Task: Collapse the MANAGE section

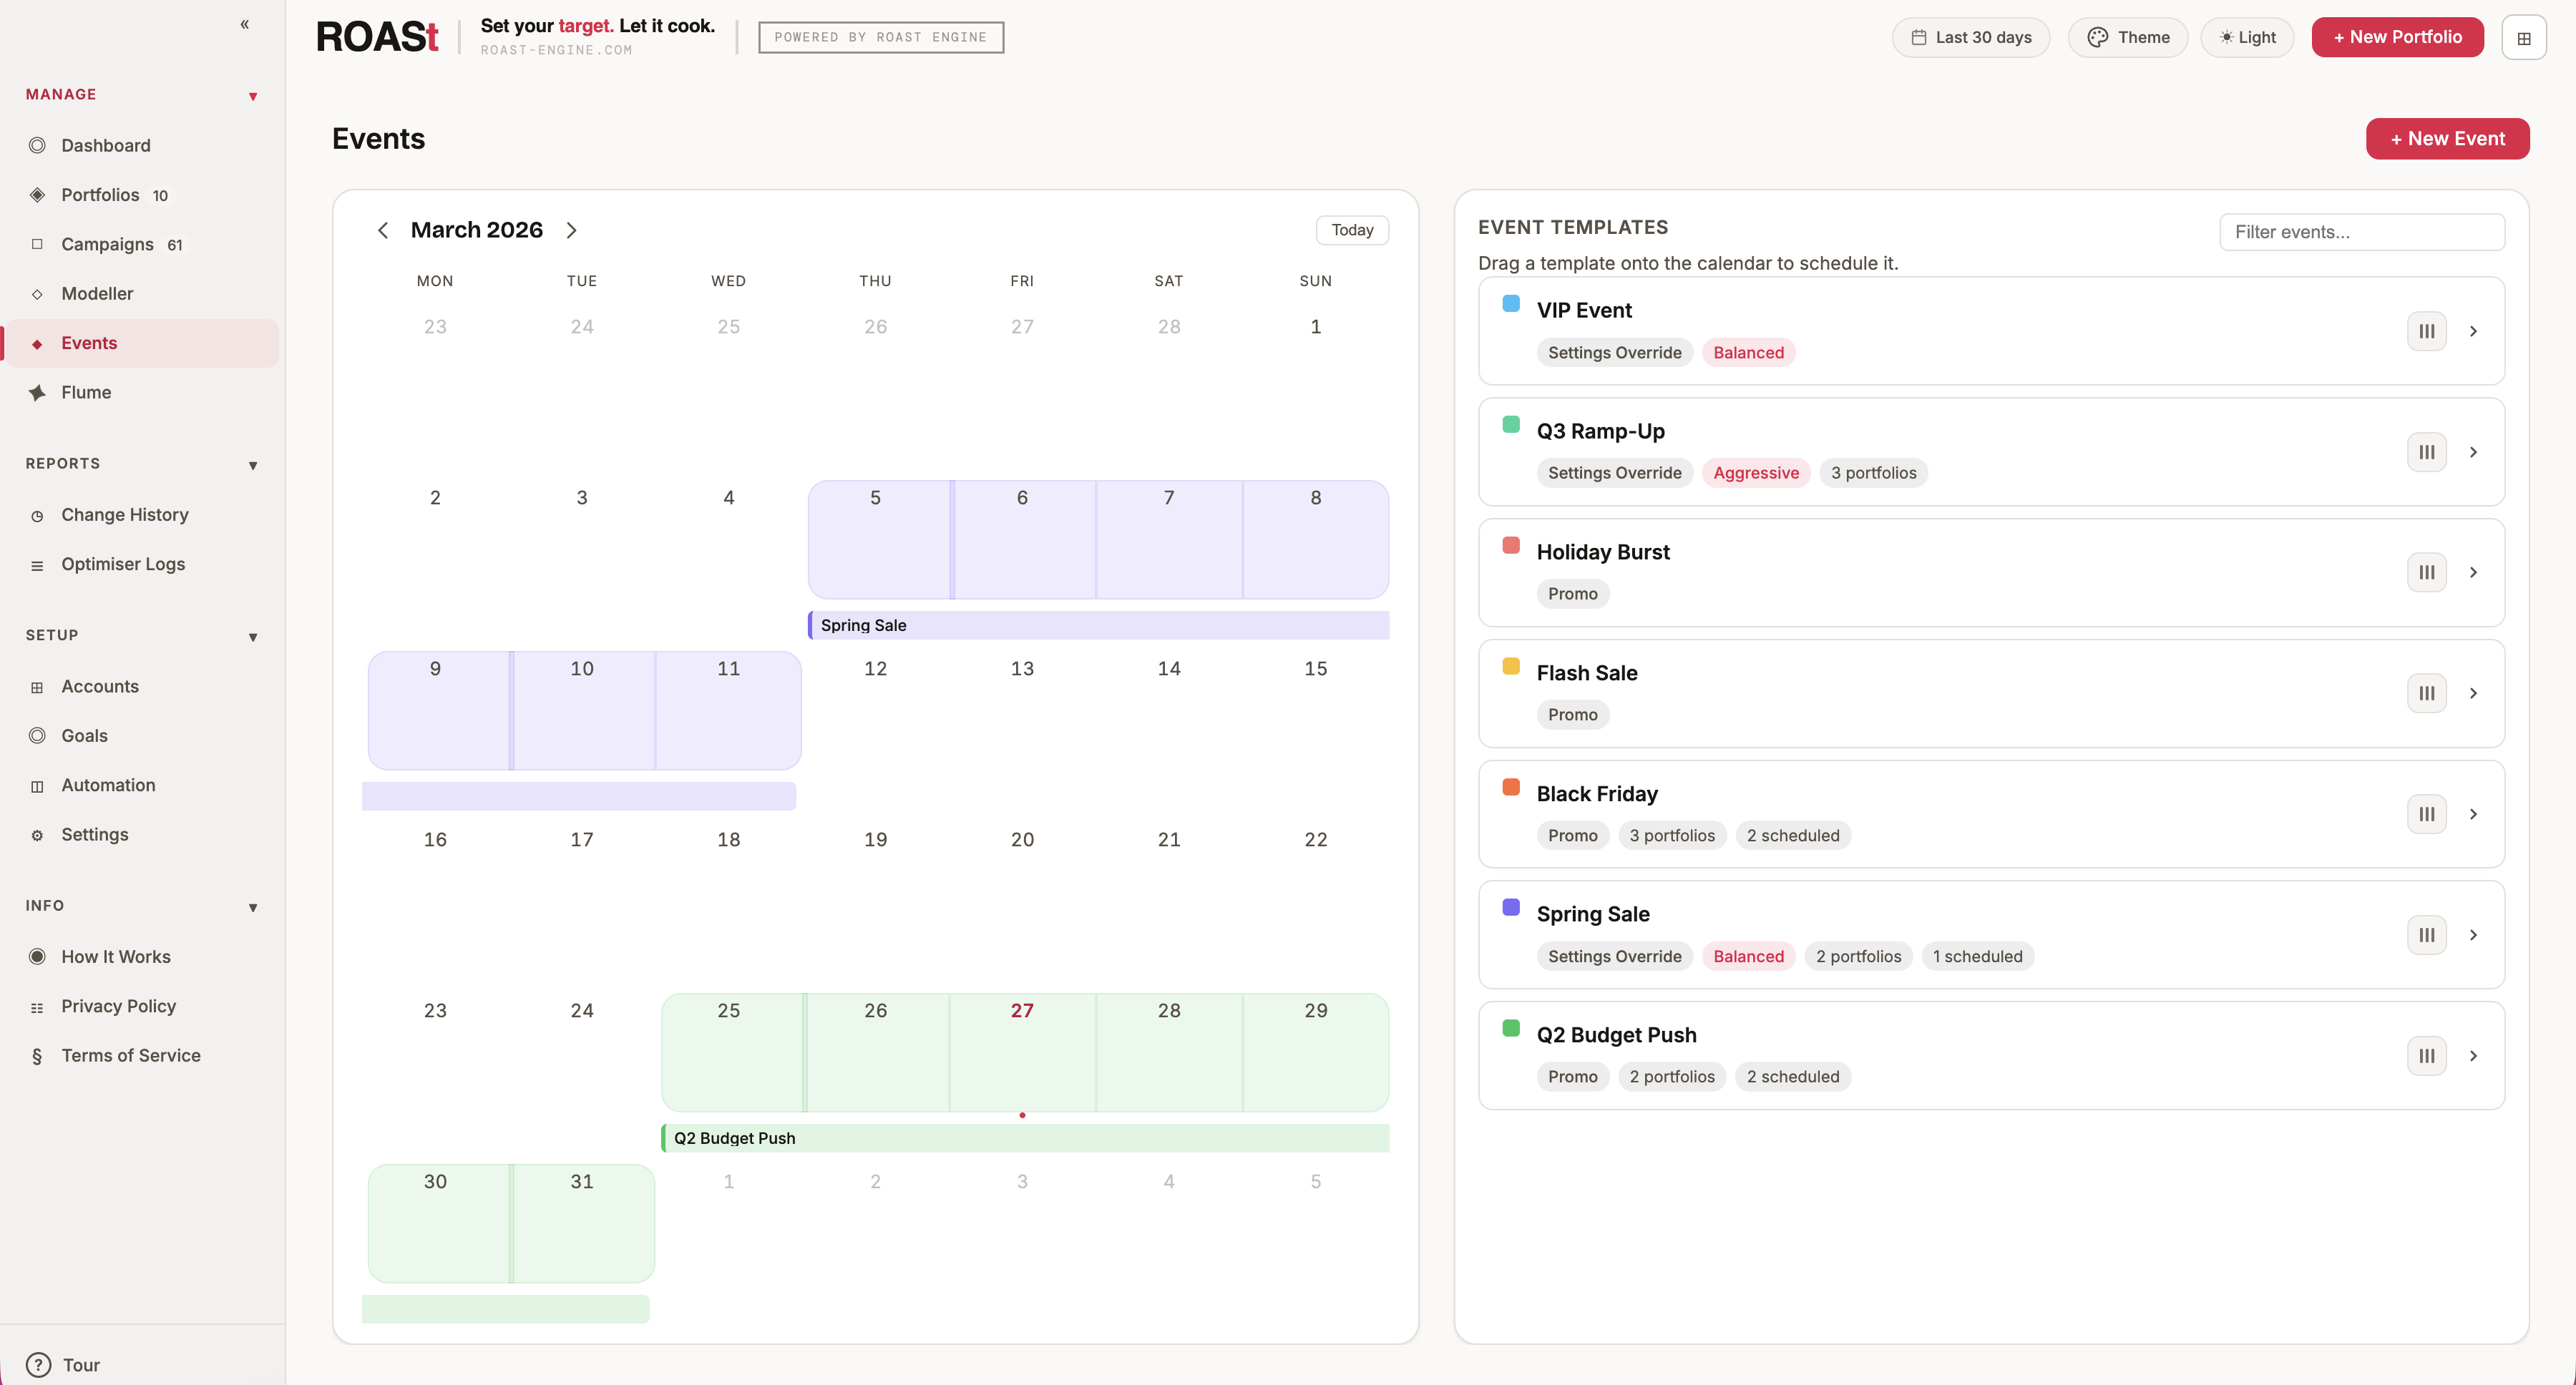Action: (x=253, y=95)
